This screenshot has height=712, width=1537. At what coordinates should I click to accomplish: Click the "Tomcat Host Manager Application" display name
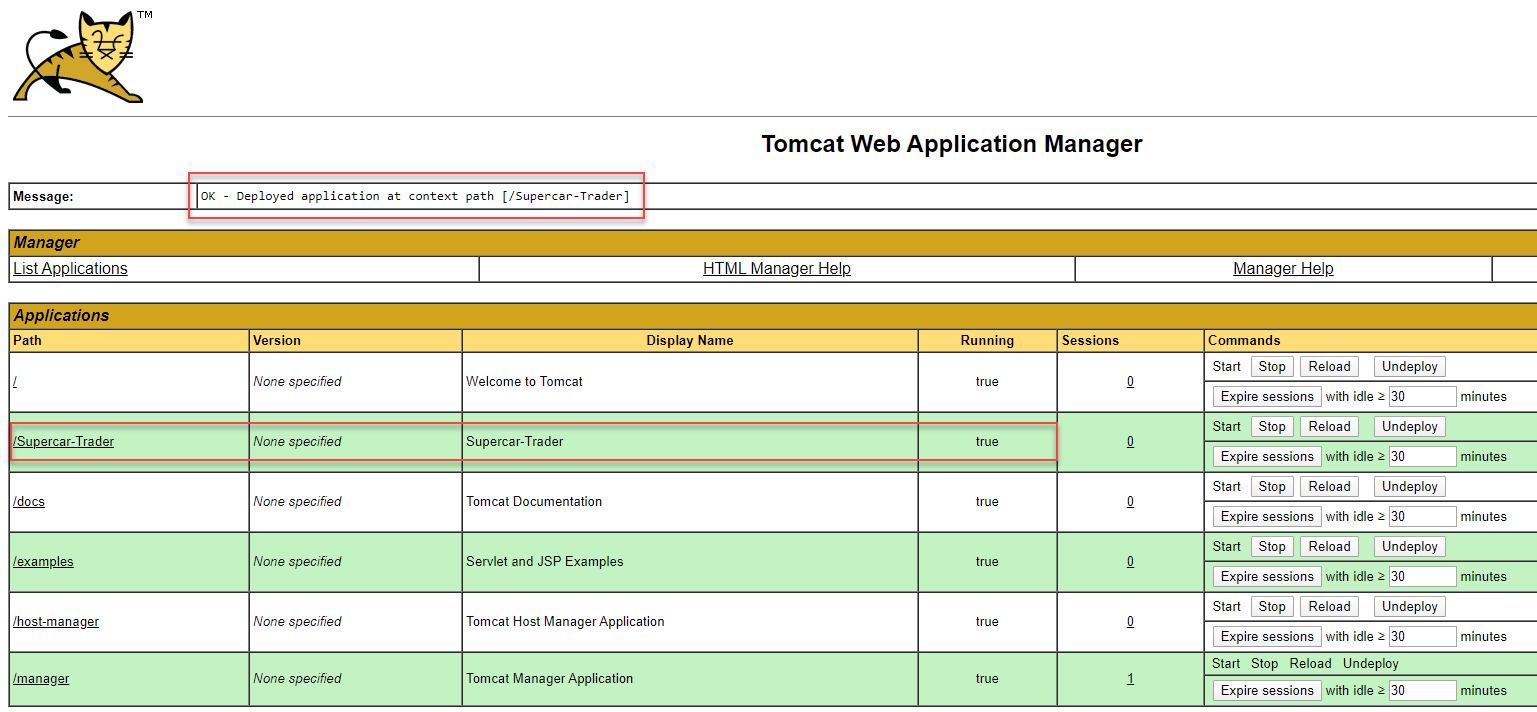(x=565, y=621)
